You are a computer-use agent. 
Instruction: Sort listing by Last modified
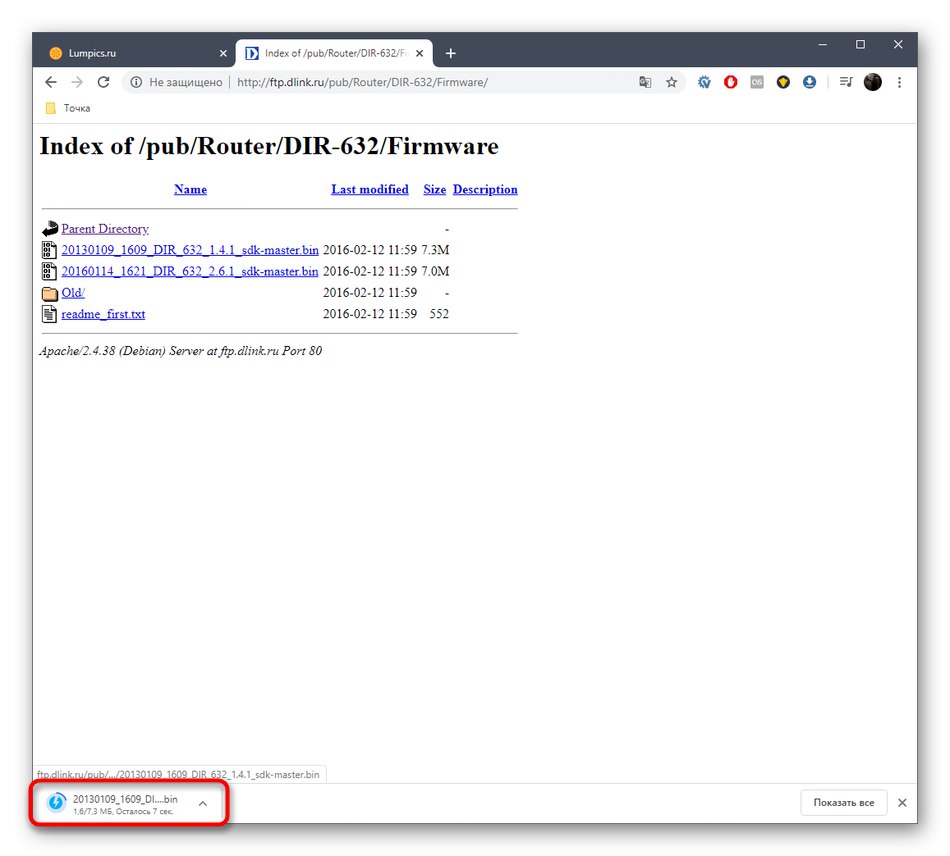pos(370,190)
